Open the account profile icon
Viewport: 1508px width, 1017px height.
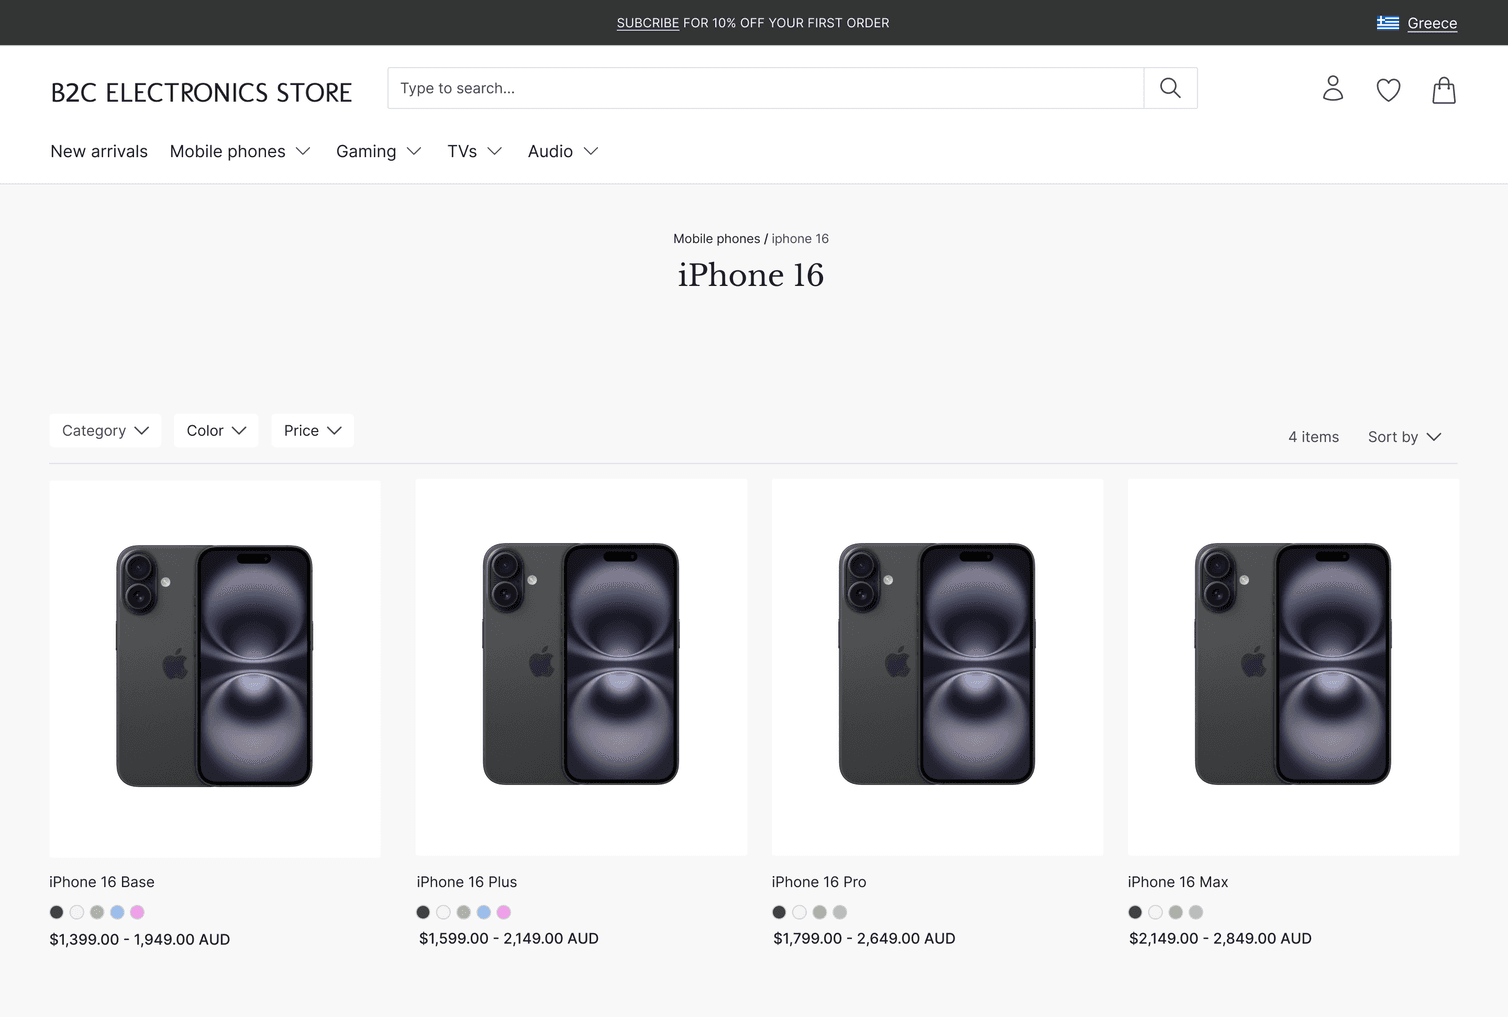[1332, 89]
